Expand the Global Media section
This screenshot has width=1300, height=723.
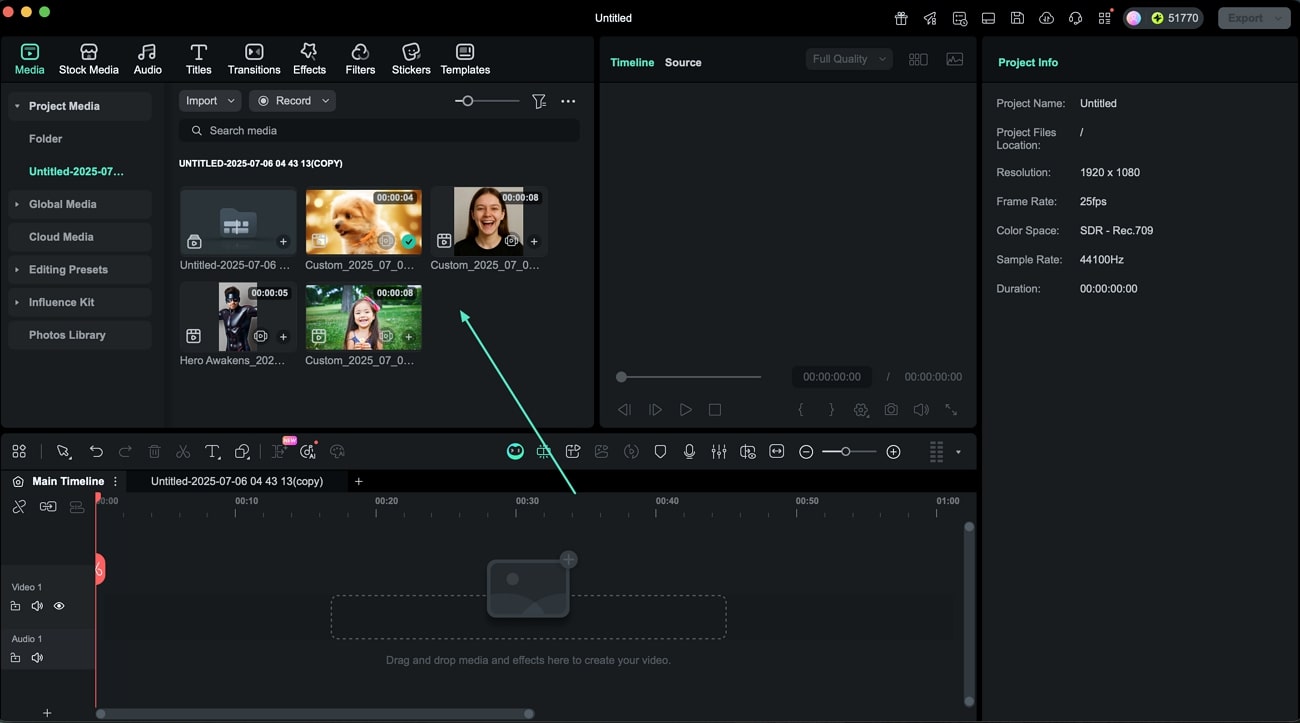pyautogui.click(x=17, y=204)
